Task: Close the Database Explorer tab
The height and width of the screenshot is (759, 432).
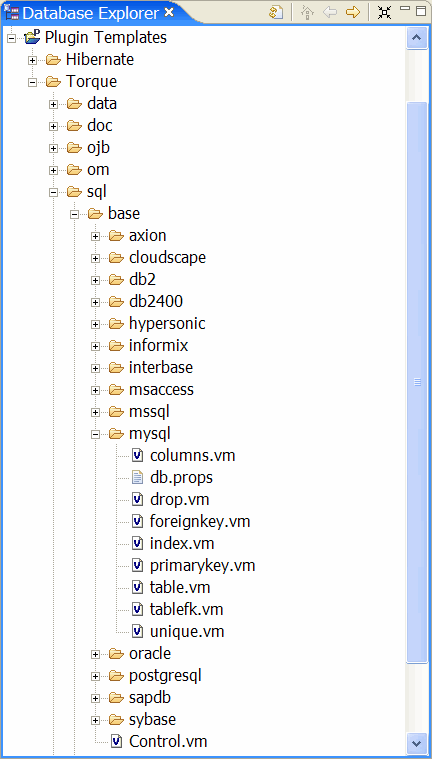Action: (x=169, y=12)
